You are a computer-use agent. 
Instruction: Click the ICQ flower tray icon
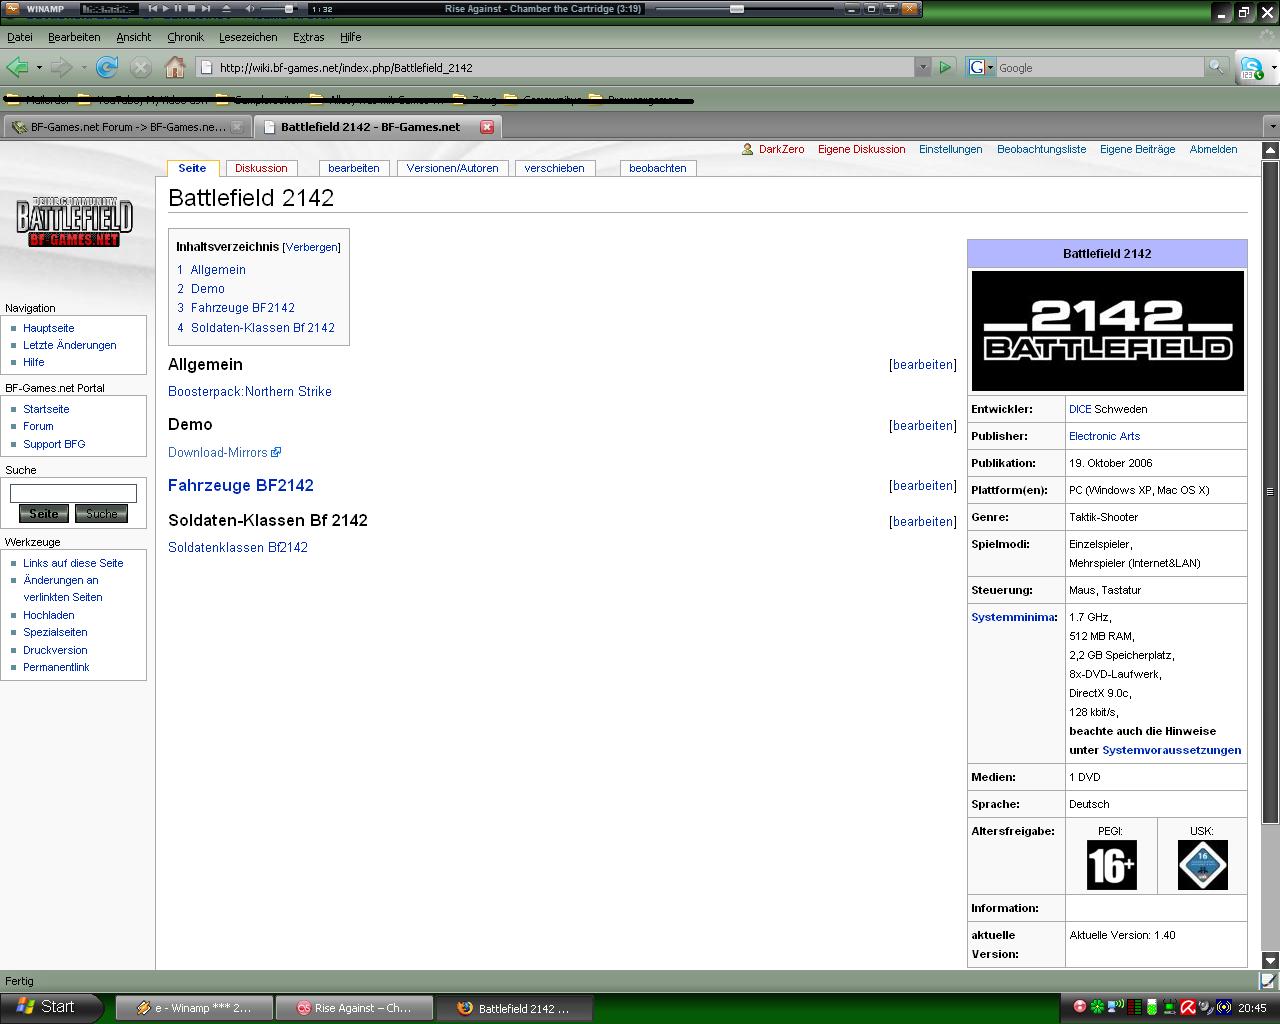[x=1097, y=1007]
